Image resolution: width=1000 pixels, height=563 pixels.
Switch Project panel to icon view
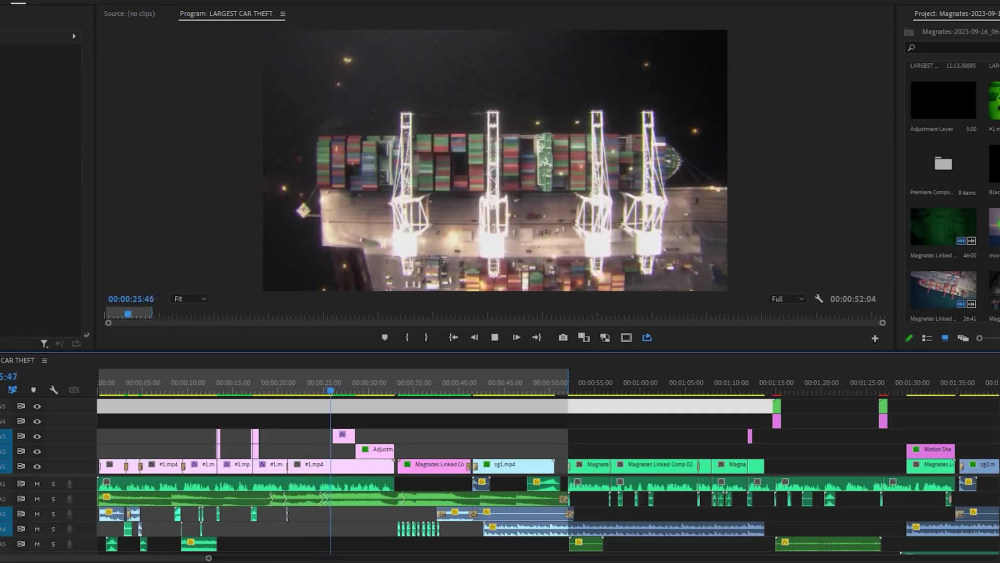(x=945, y=338)
